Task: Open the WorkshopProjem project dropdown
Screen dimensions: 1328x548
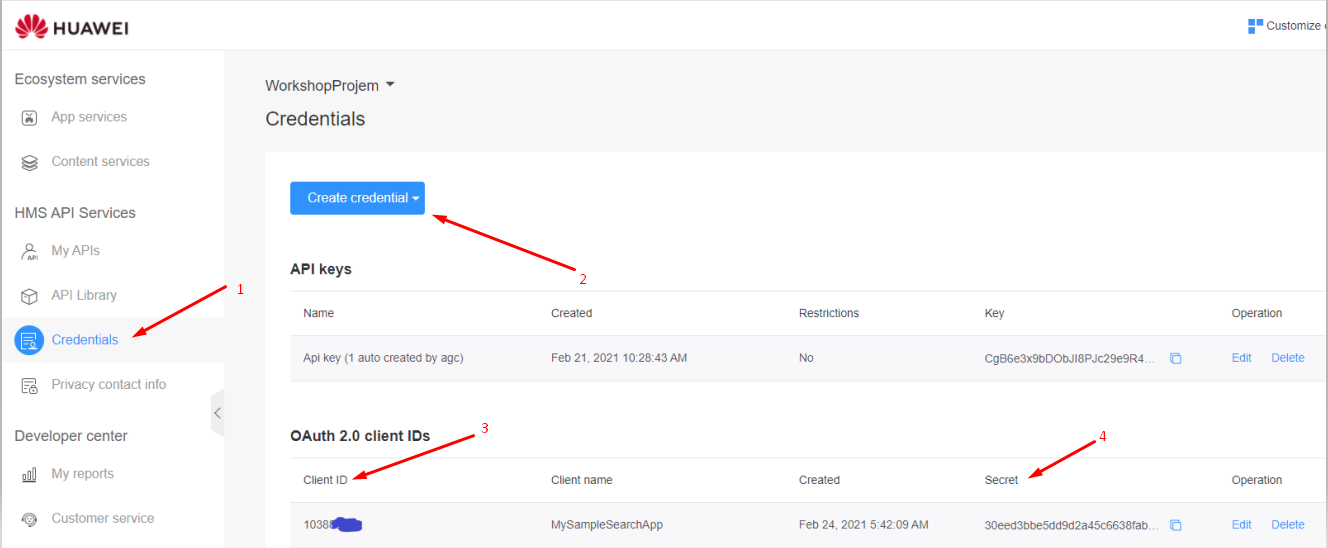Action: pyautogui.click(x=330, y=86)
